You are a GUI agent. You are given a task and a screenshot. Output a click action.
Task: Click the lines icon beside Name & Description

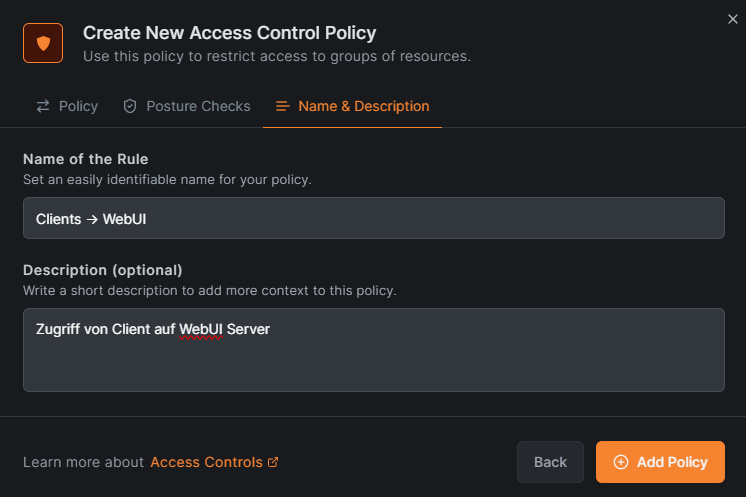click(283, 106)
